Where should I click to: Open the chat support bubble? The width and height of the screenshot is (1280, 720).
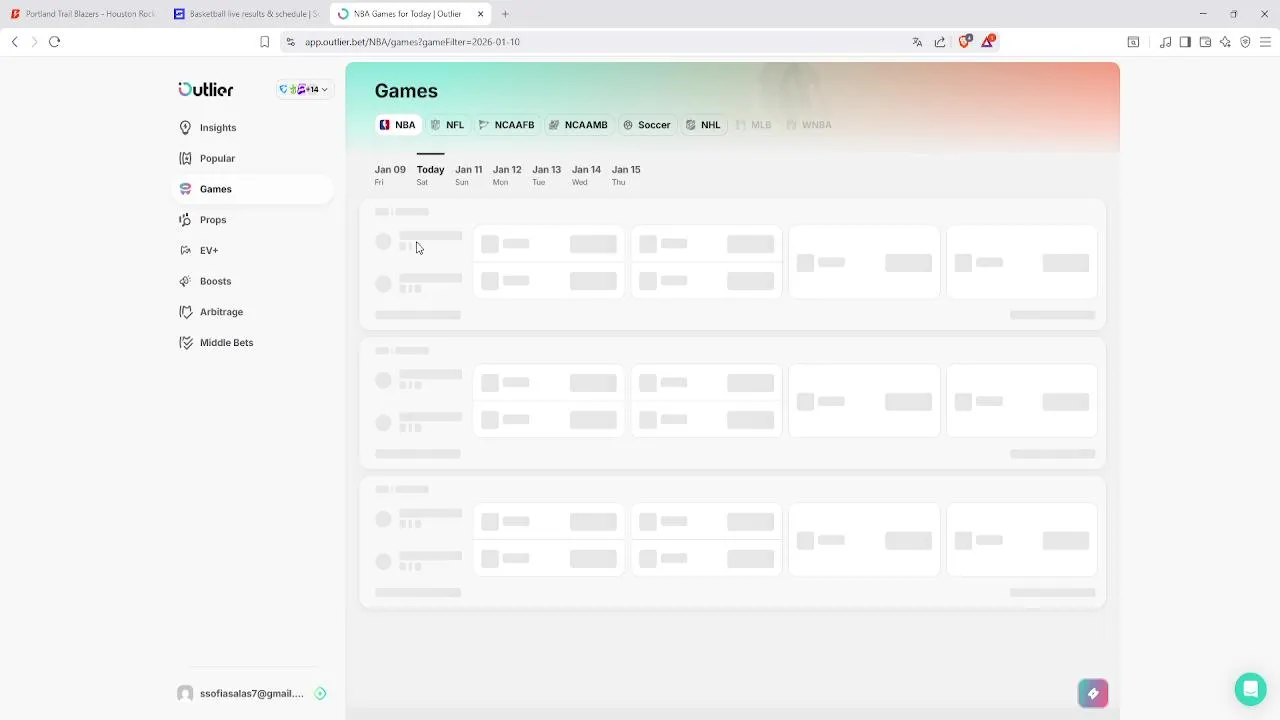(x=1250, y=690)
